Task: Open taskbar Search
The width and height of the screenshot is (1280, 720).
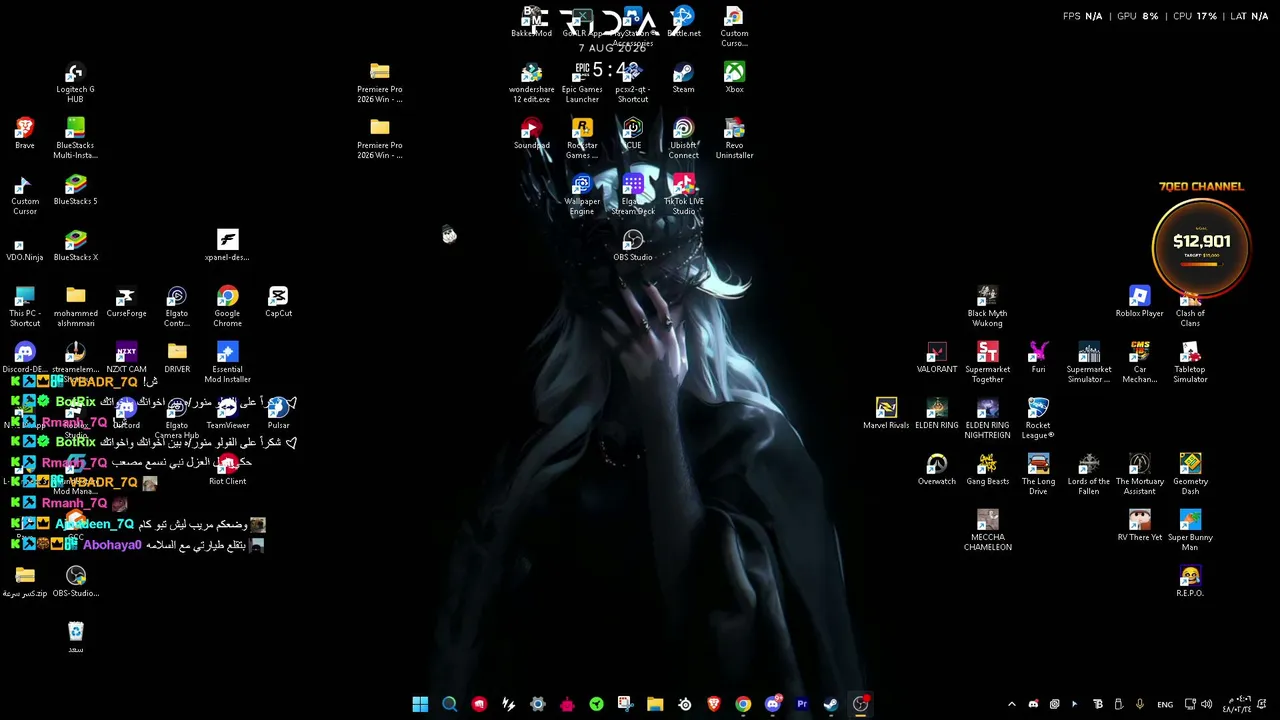Action: coord(449,704)
